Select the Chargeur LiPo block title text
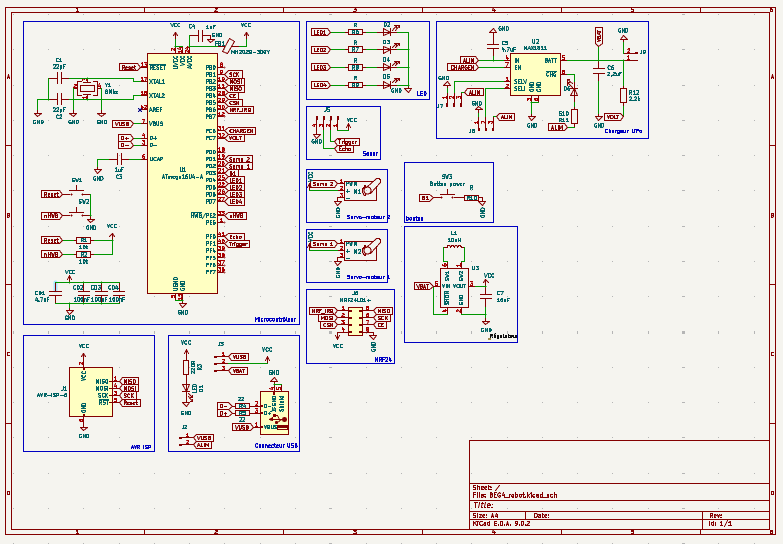Image resolution: width=783 pixels, height=544 pixels. click(x=623, y=131)
